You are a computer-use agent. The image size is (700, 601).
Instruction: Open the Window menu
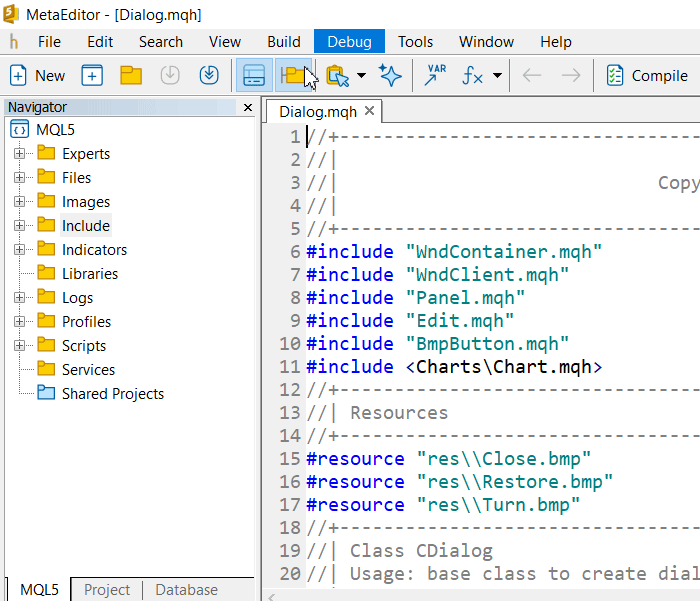(x=486, y=42)
